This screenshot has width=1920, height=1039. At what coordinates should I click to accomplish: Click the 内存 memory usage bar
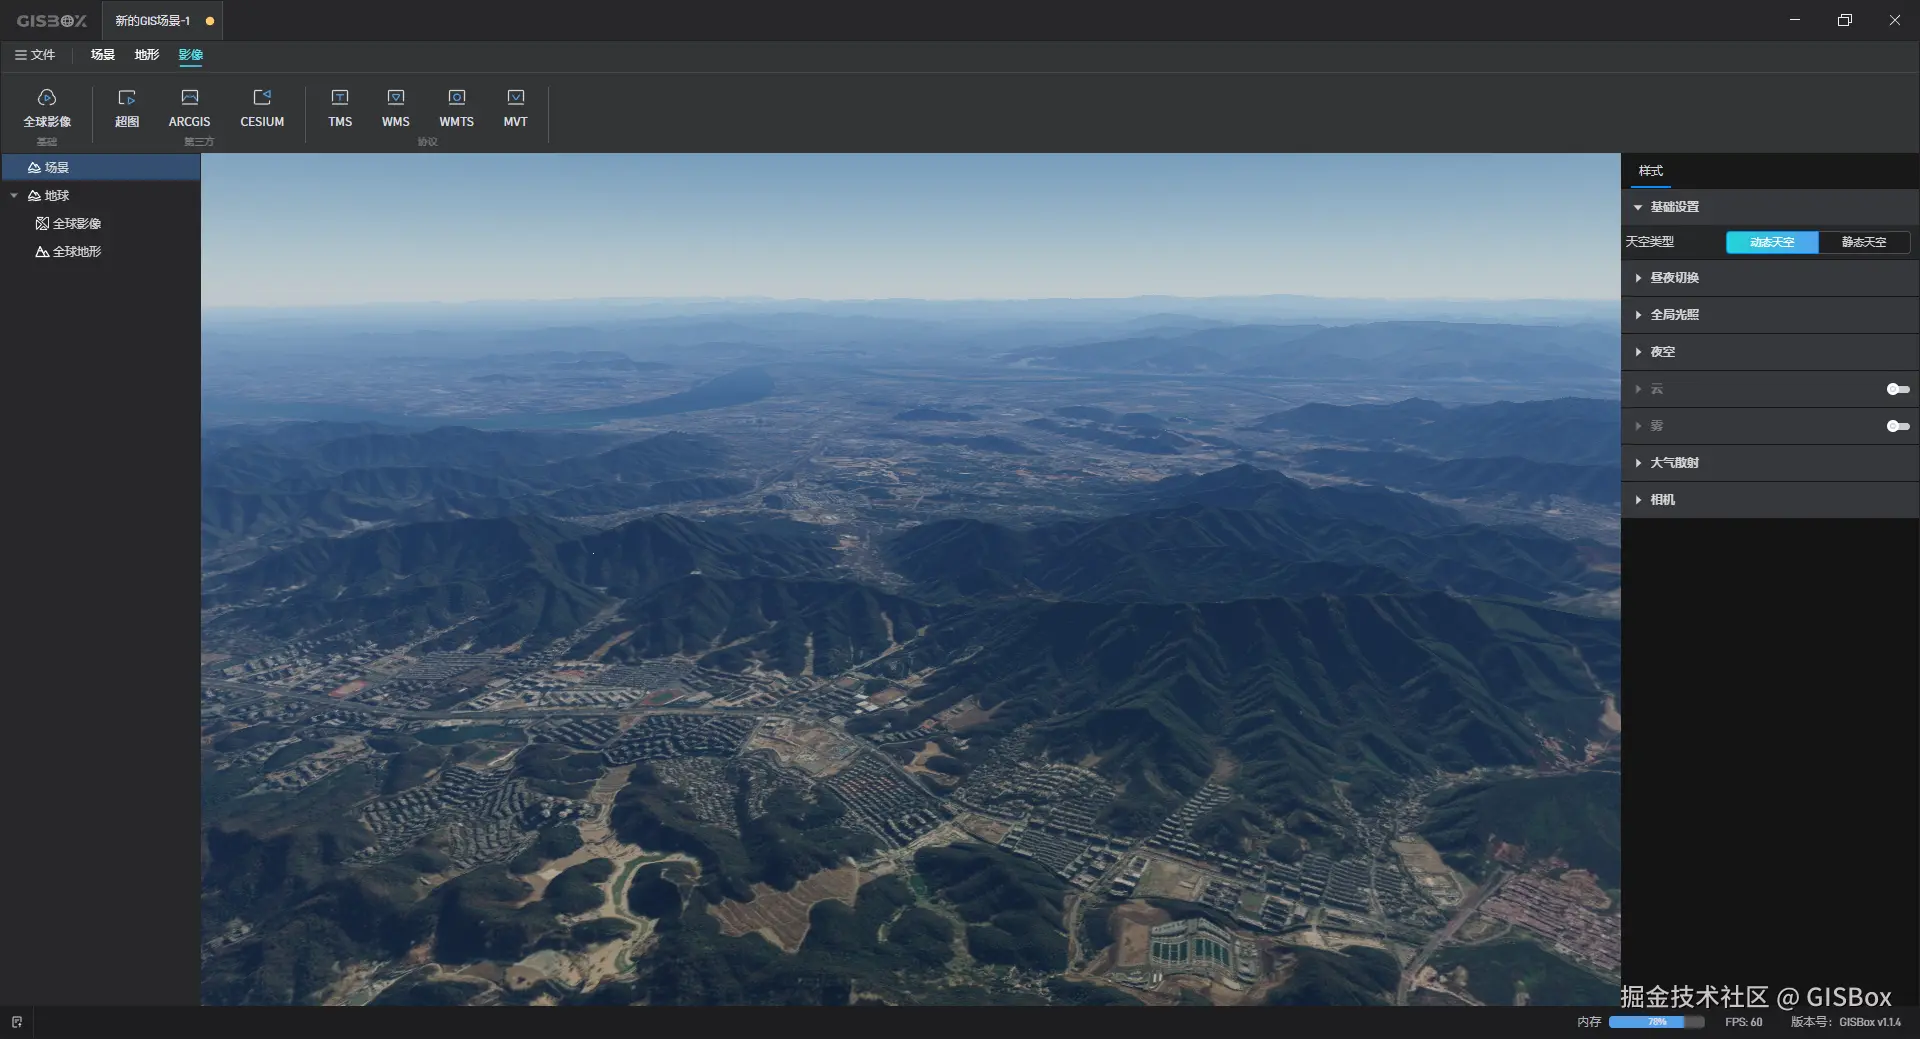click(x=1656, y=1022)
